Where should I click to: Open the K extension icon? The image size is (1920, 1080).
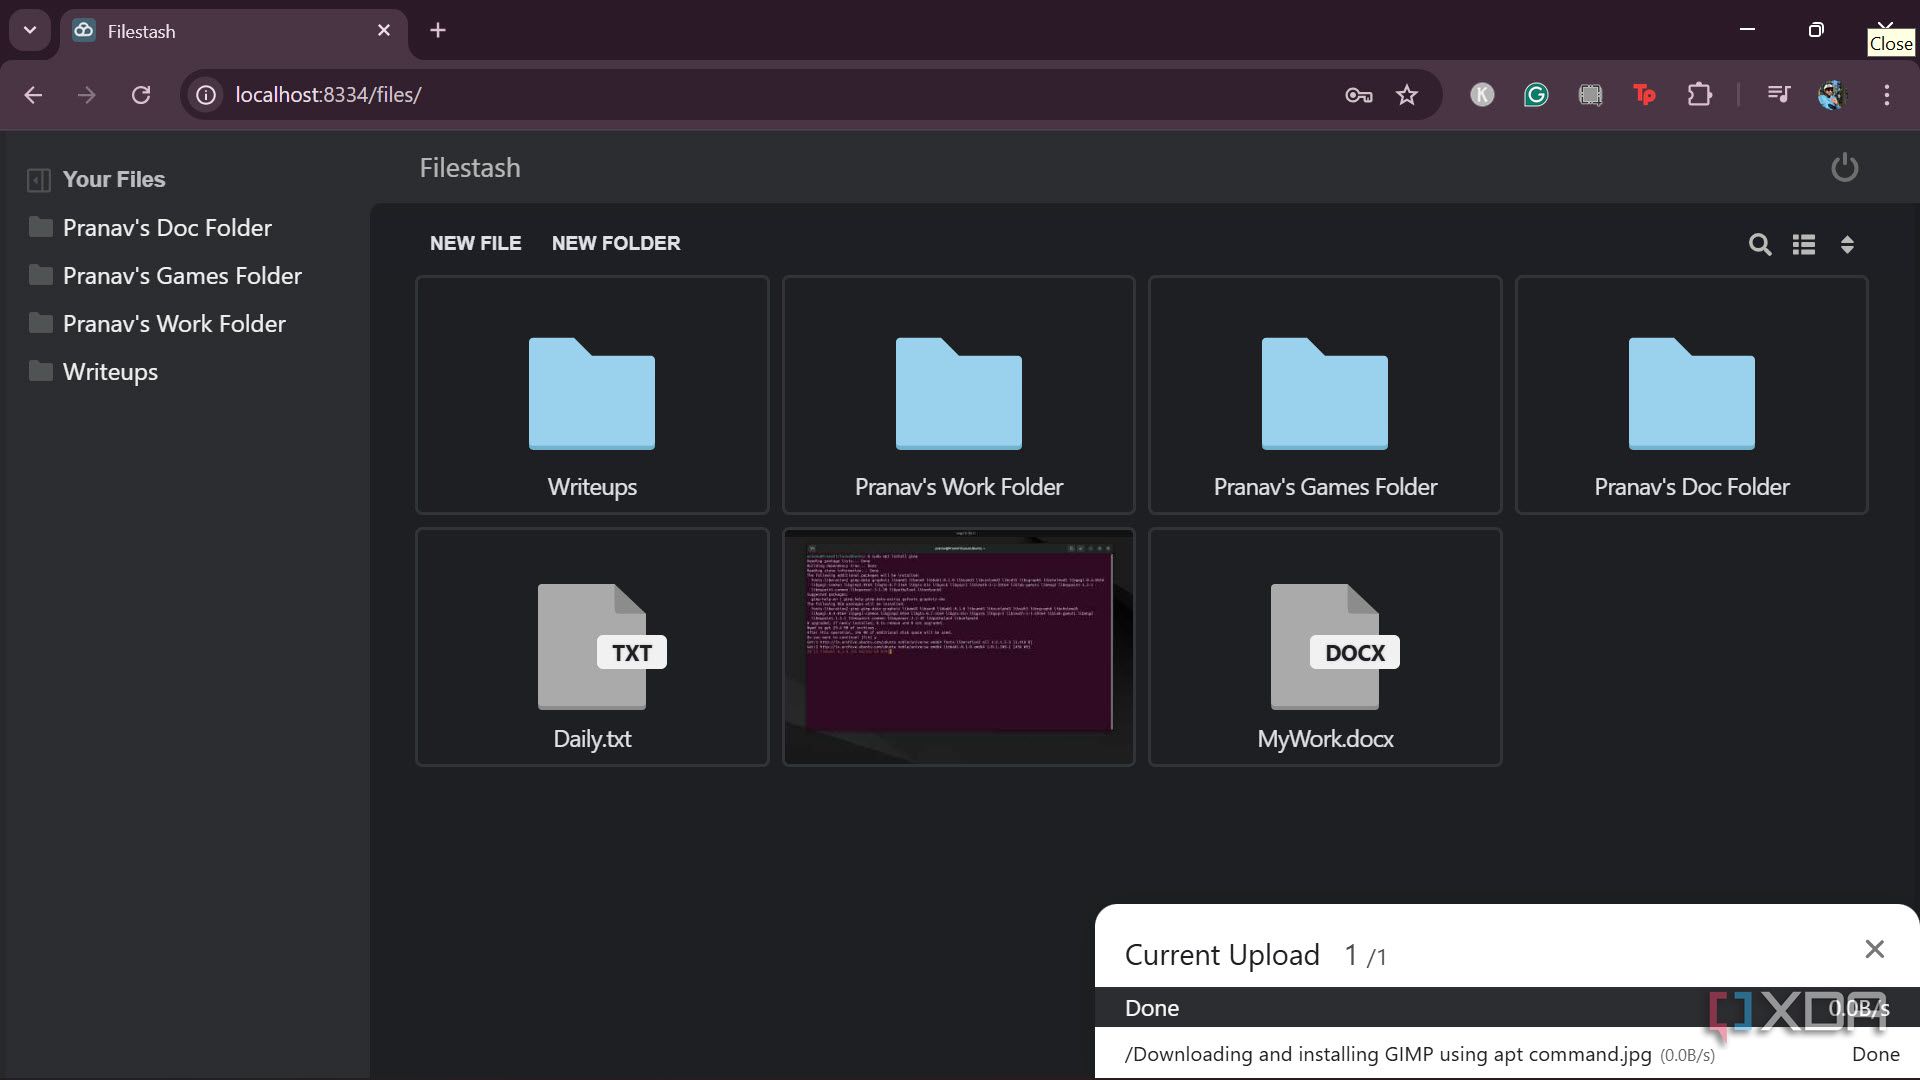(1482, 95)
